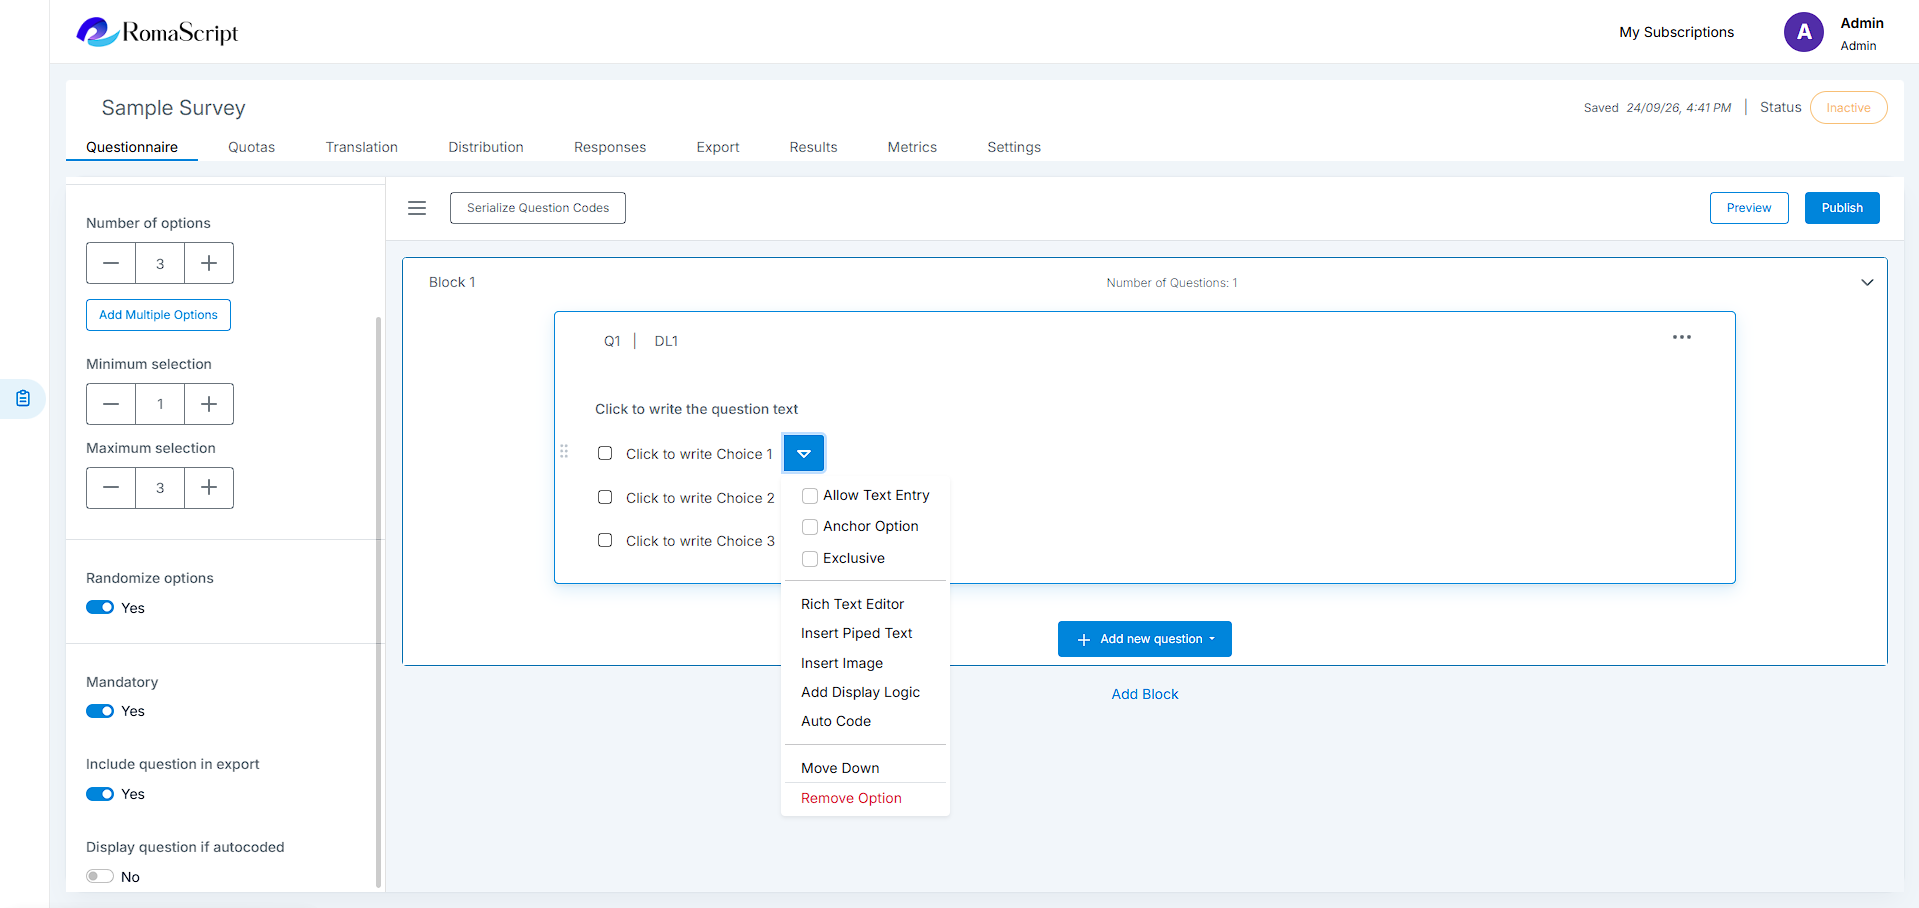This screenshot has height=908, width=1919.
Task: Edit the Choice 1 text
Action: tap(699, 454)
